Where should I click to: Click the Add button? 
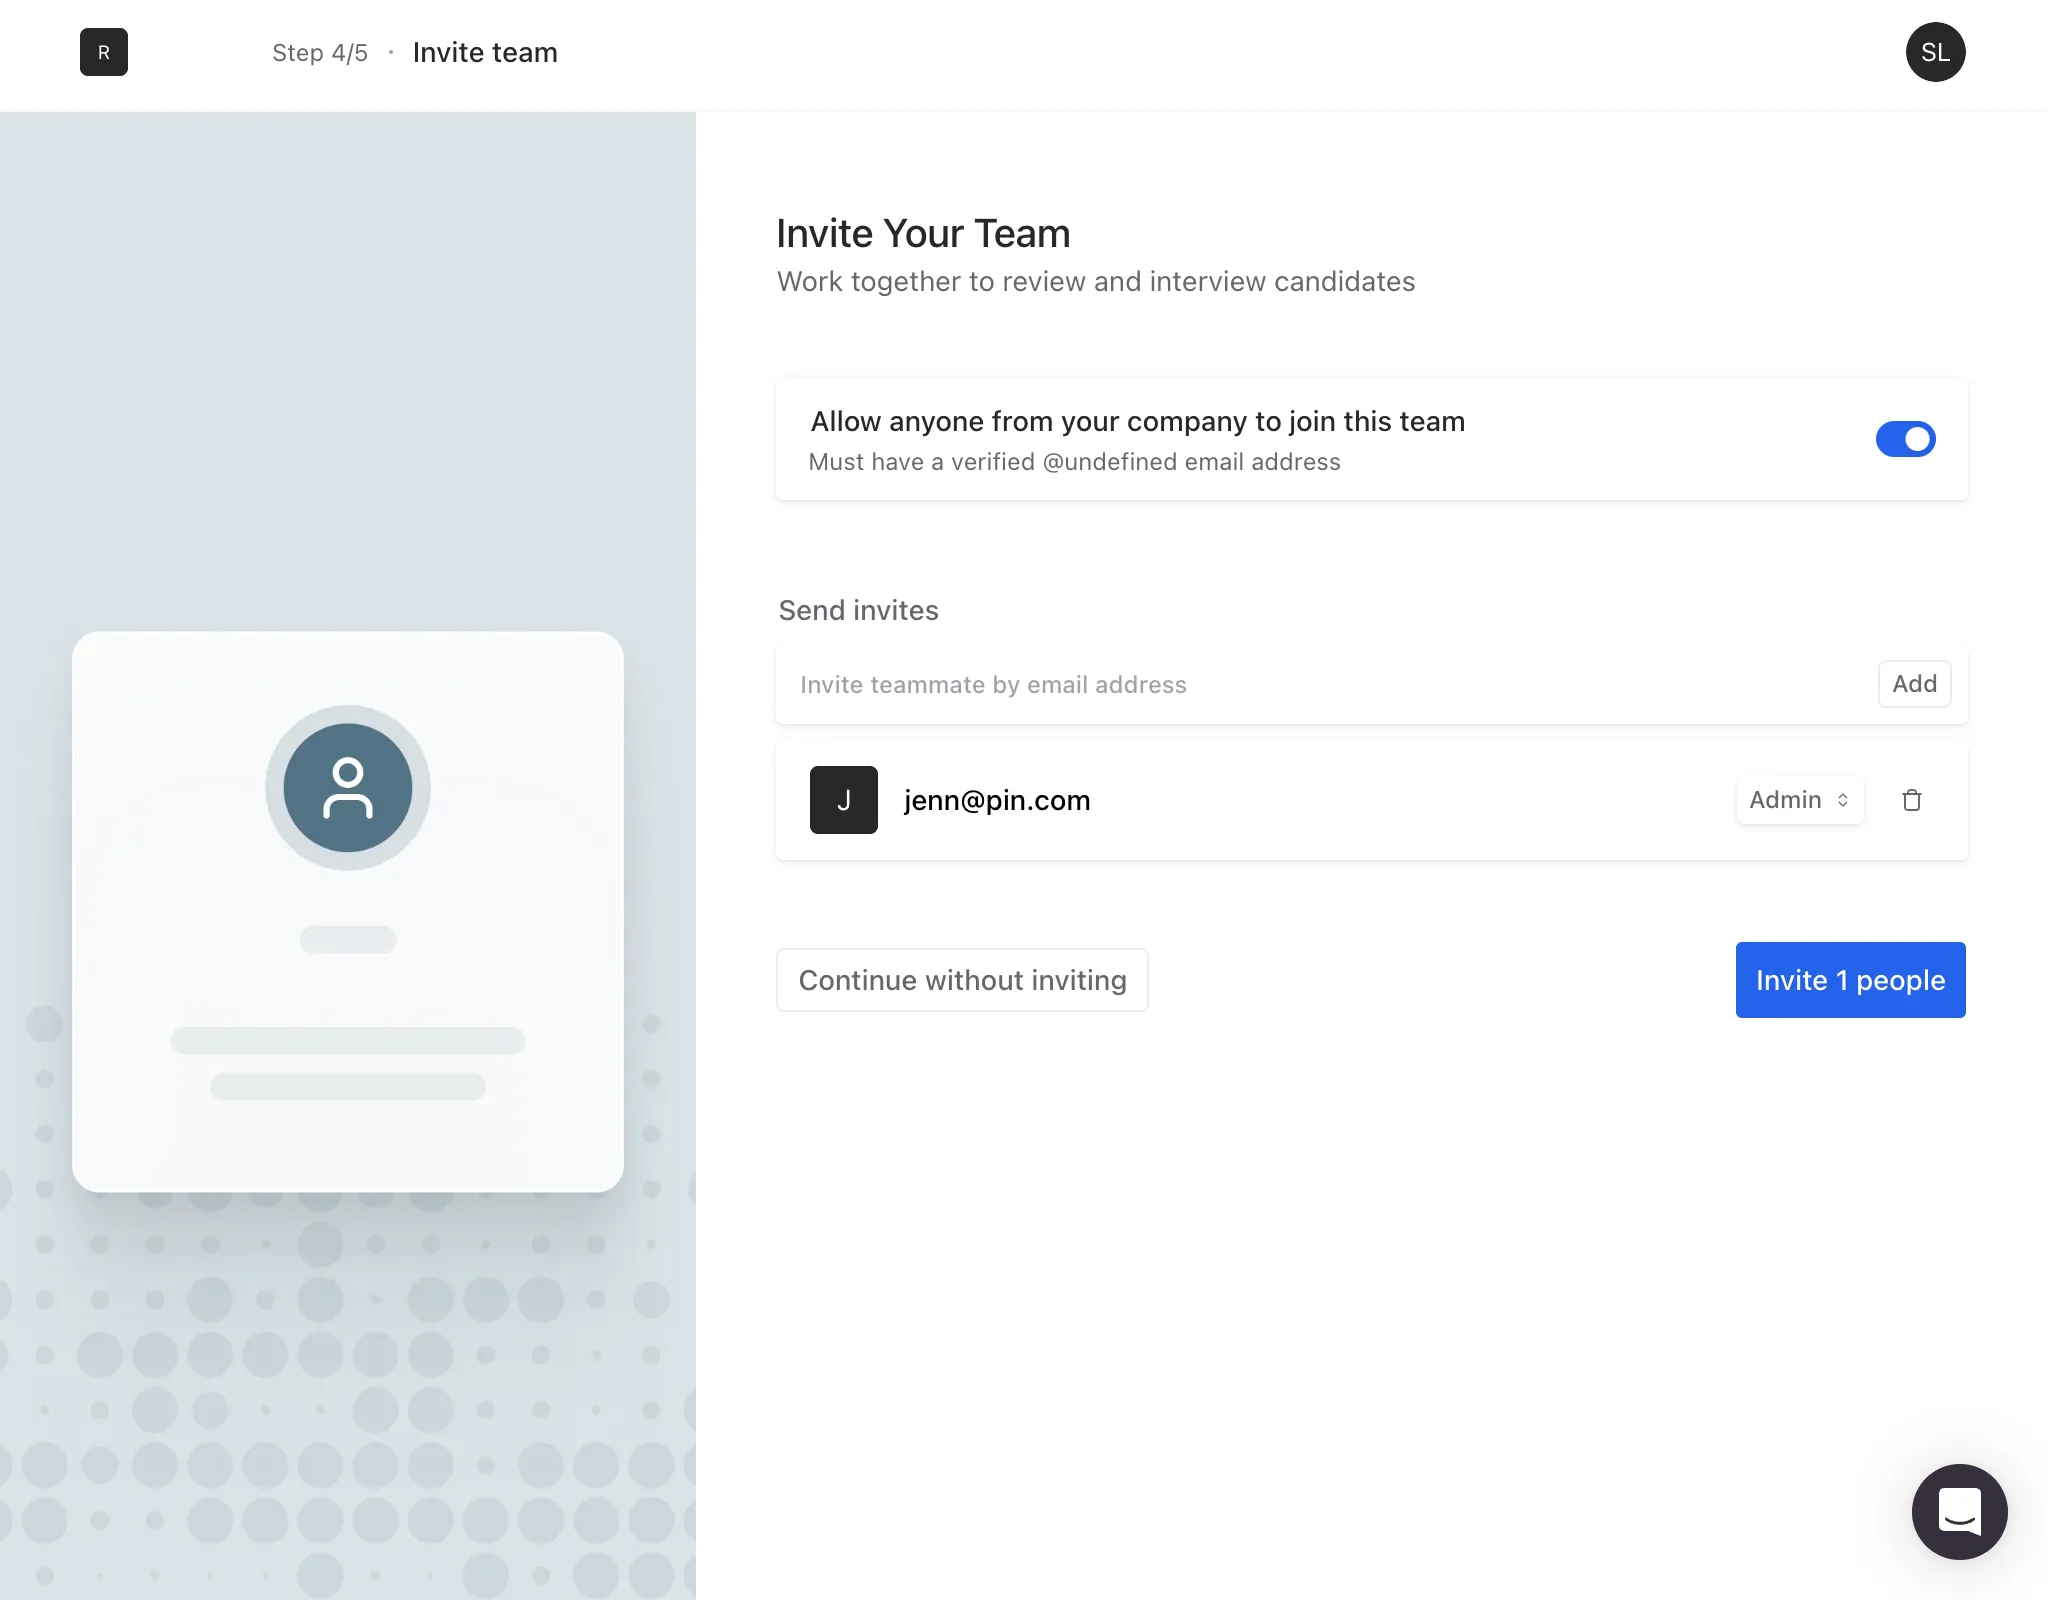(1914, 684)
